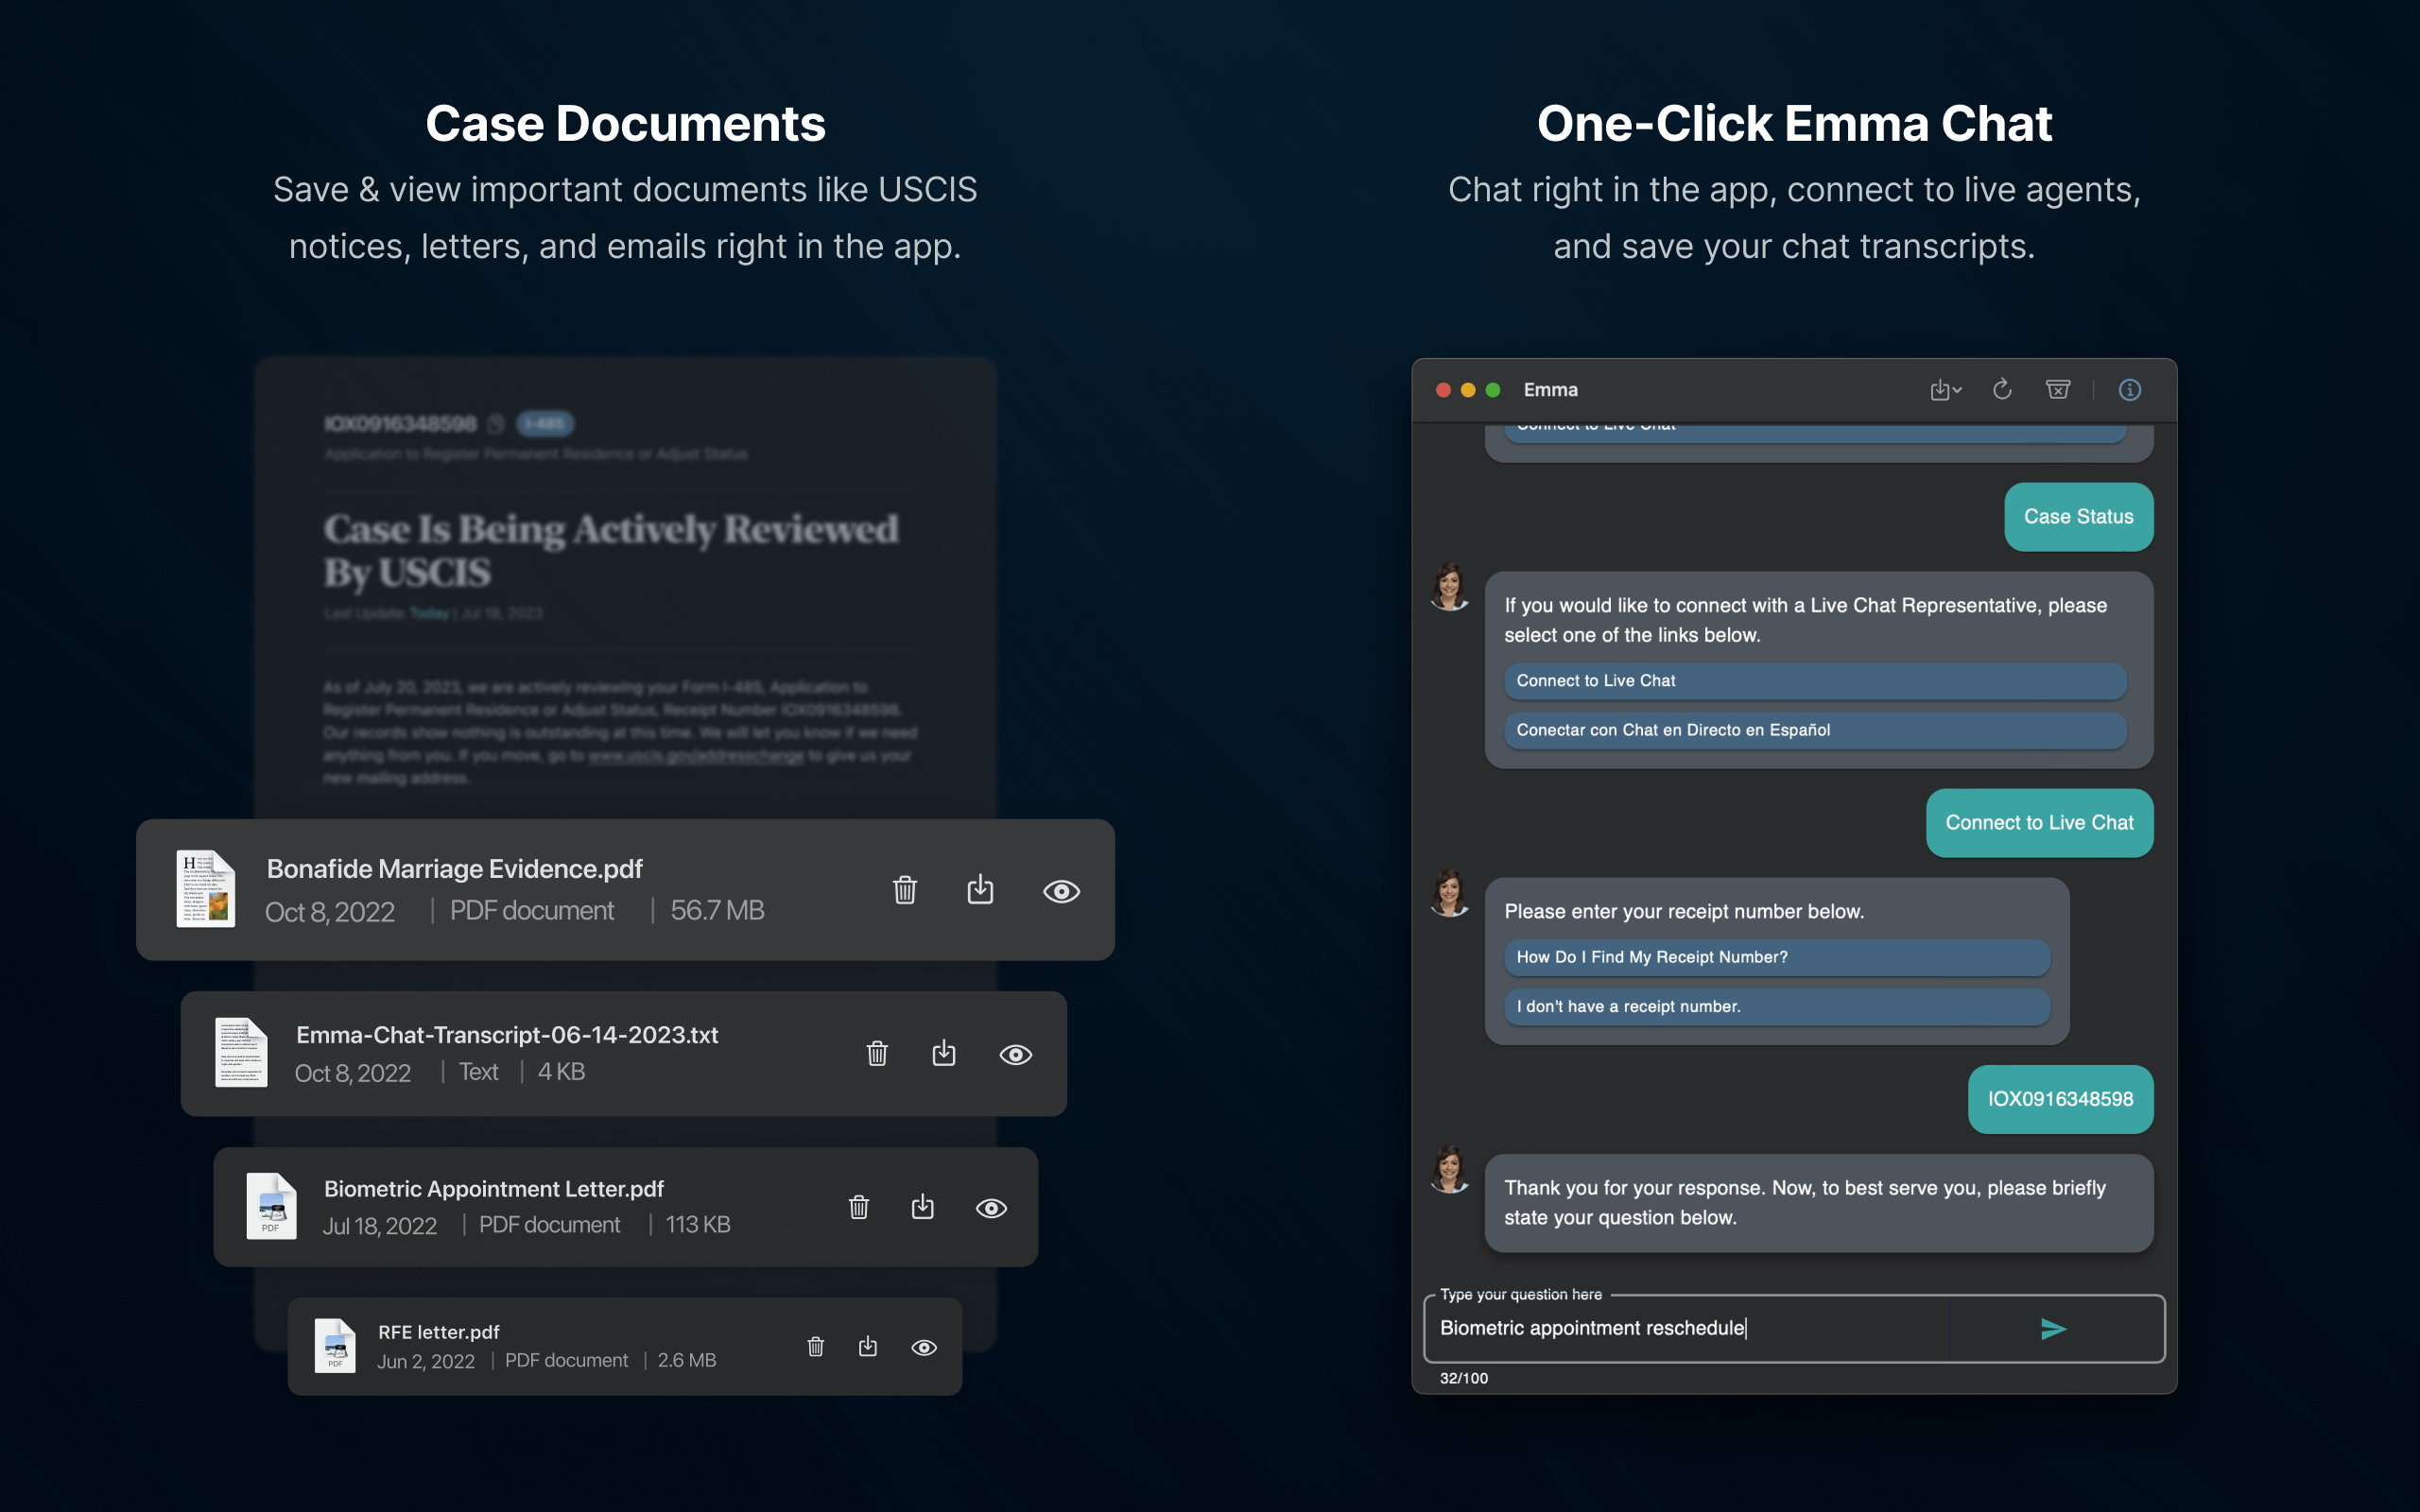Choose Conectar con Chat en Directo en Español

click(1815, 730)
